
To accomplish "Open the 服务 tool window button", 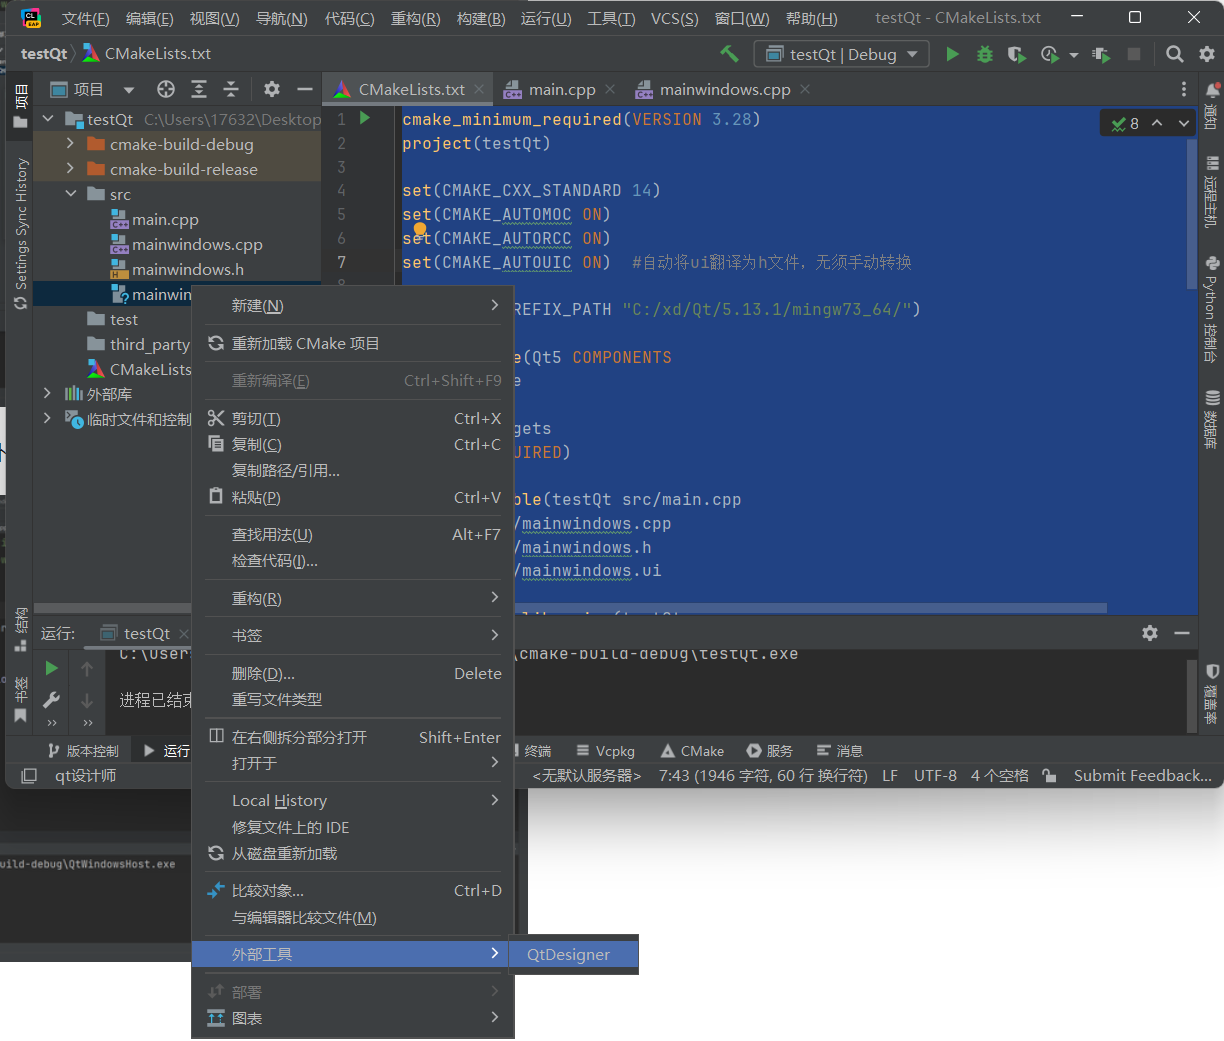I will 769,751.
